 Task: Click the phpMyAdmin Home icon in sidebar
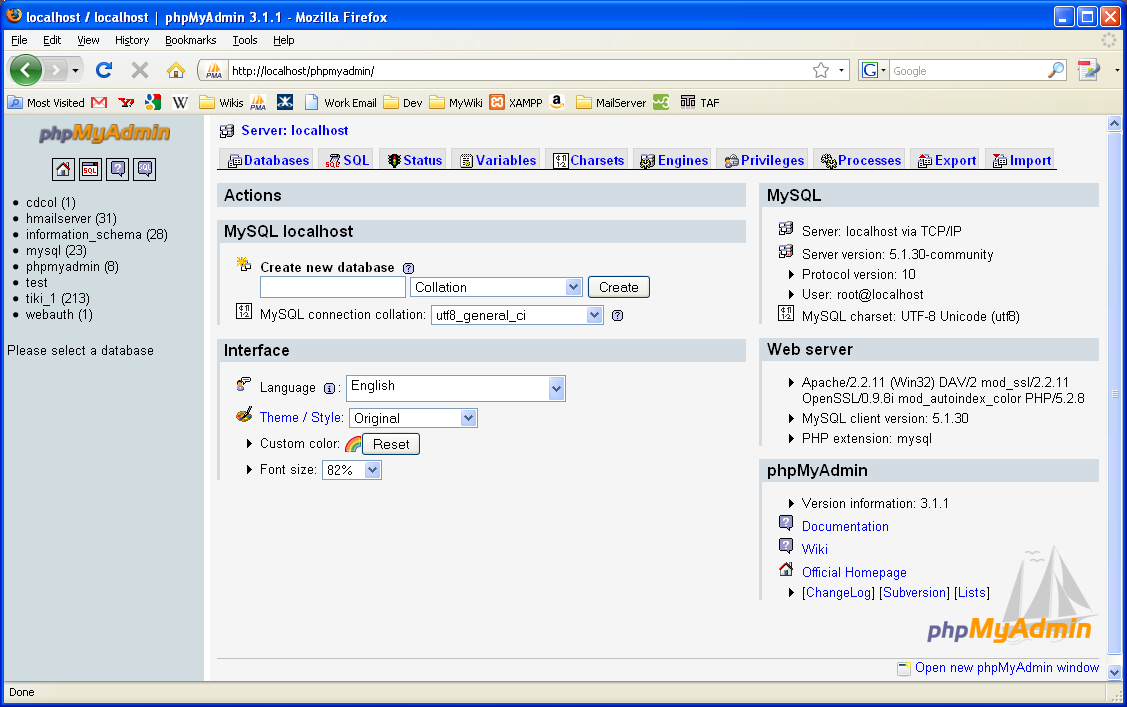click(x=63, y=170)
